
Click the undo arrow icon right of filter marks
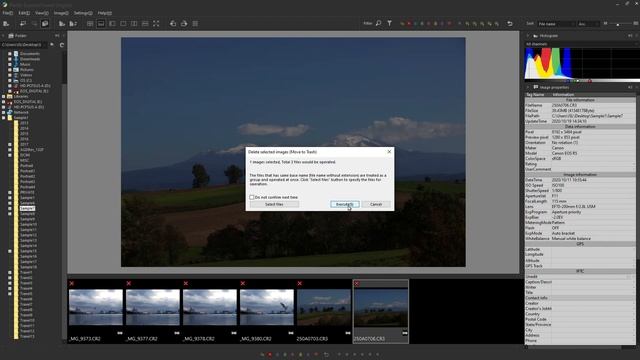tap(510, 24)
